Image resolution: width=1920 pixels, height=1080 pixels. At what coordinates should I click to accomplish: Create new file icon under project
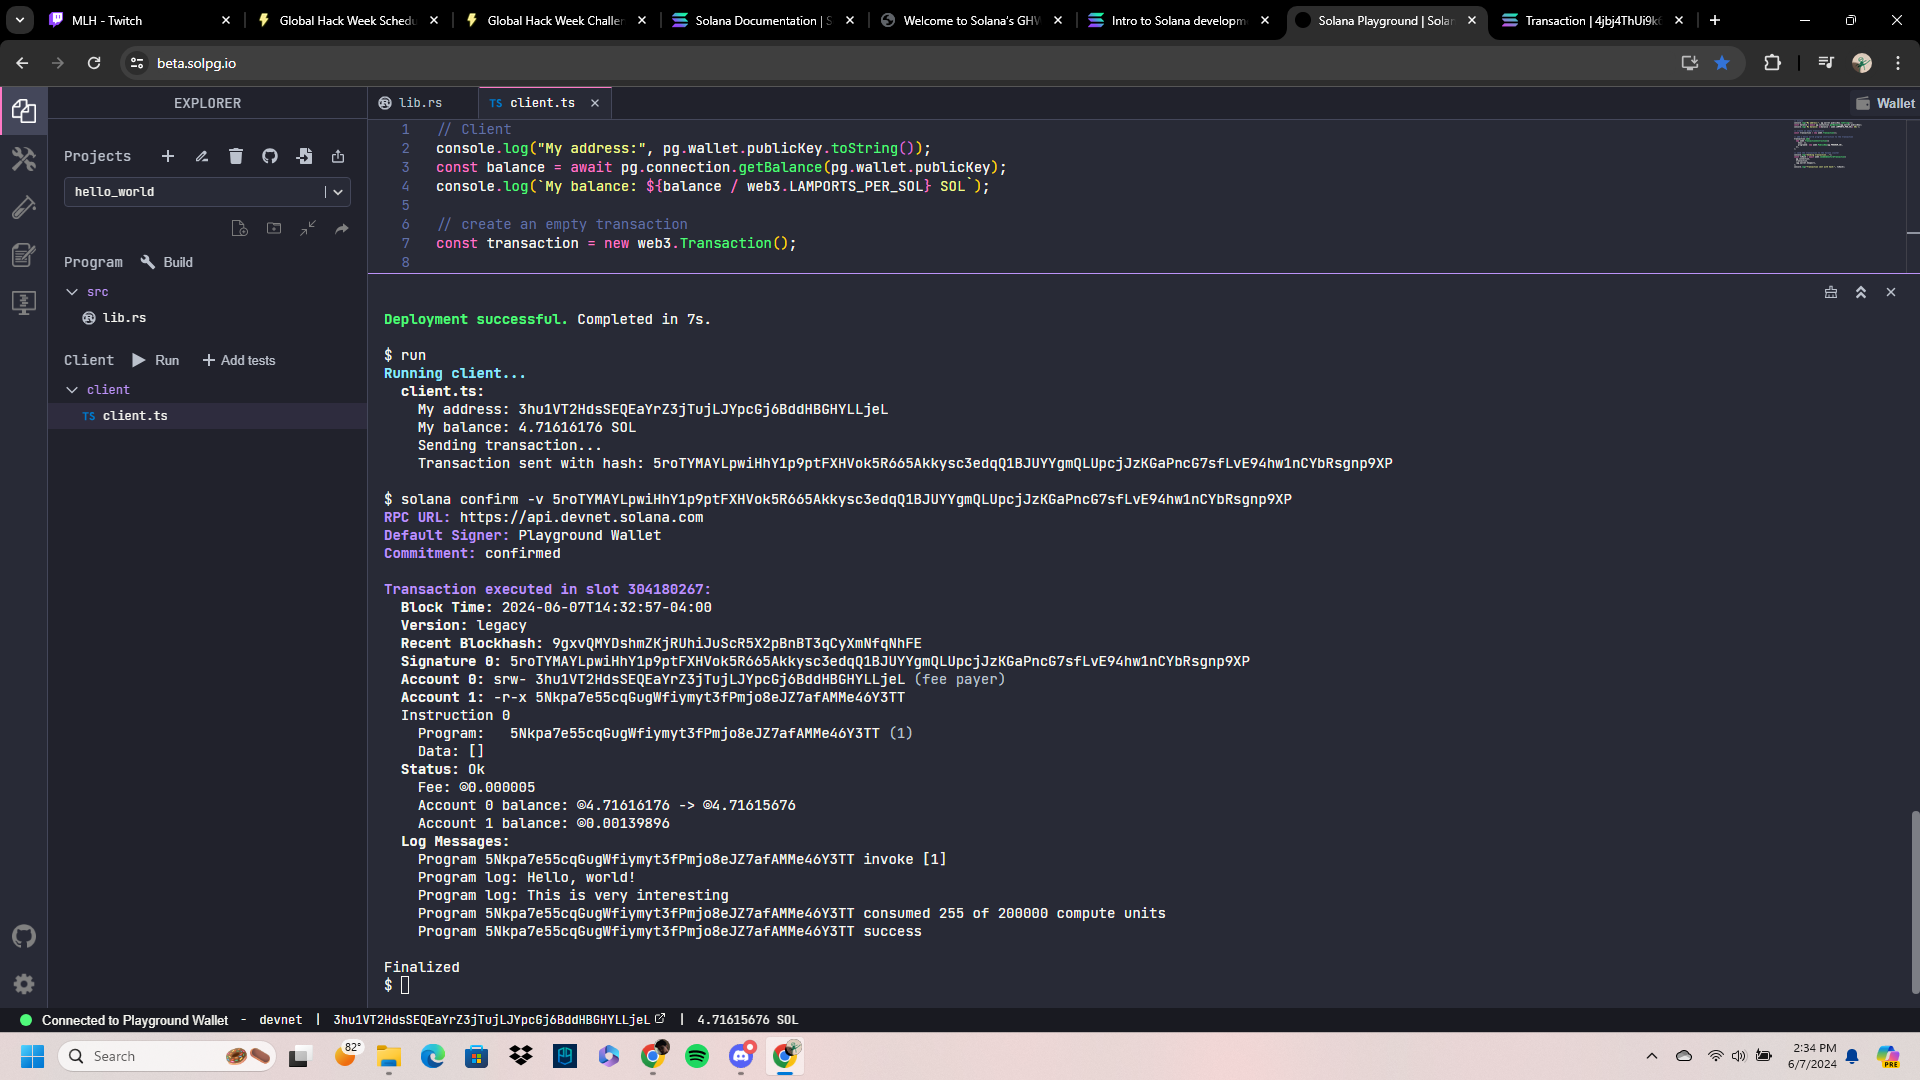[239, 228]
